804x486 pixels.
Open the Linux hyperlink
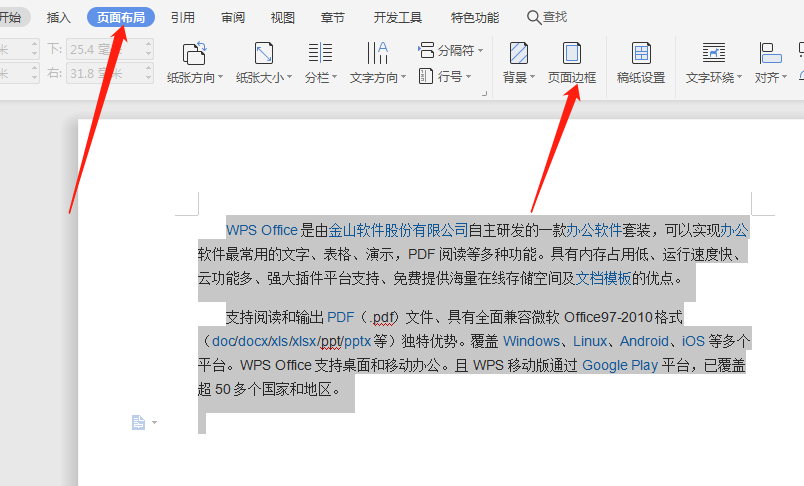[590, 341]
